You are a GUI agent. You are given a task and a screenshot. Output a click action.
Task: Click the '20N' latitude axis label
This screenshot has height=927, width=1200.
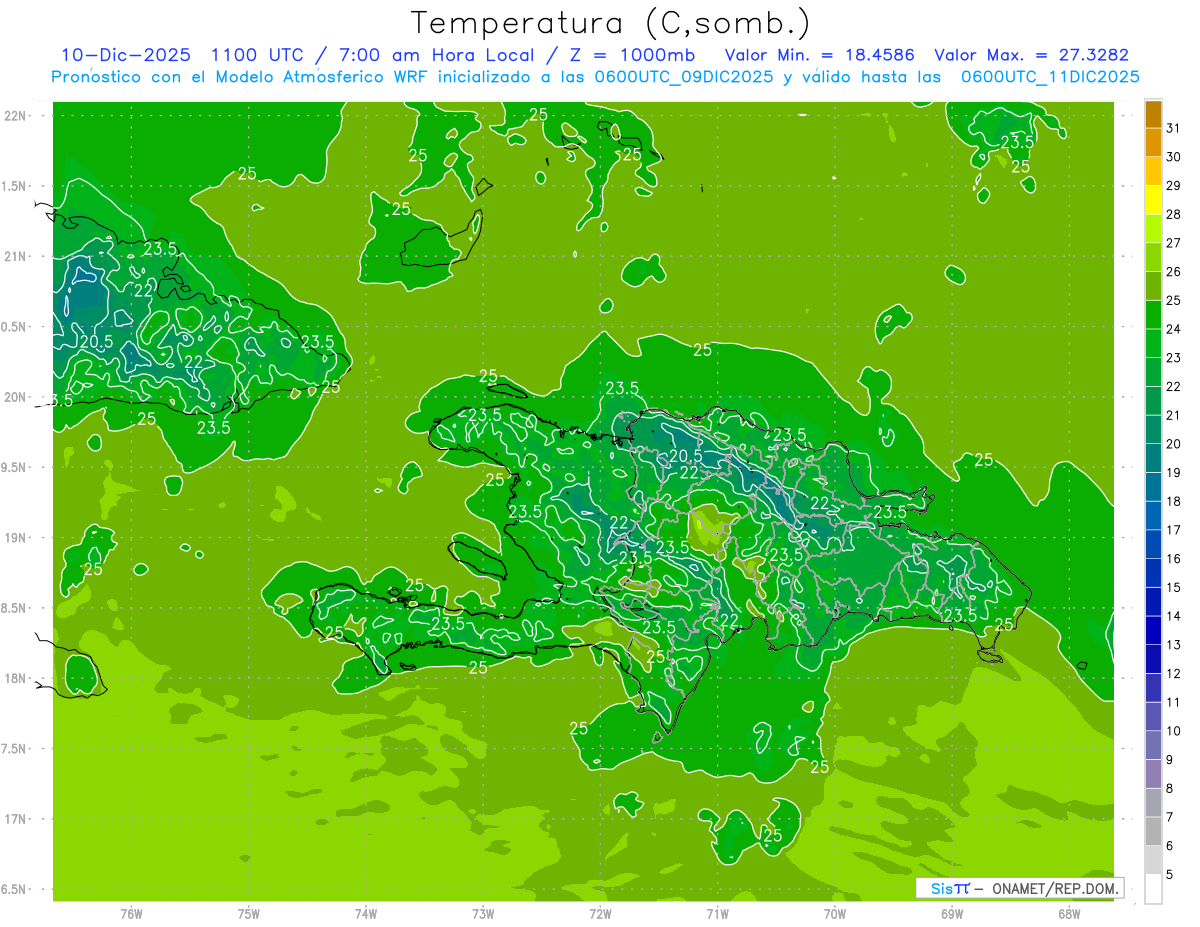click(x=16, y=397)
